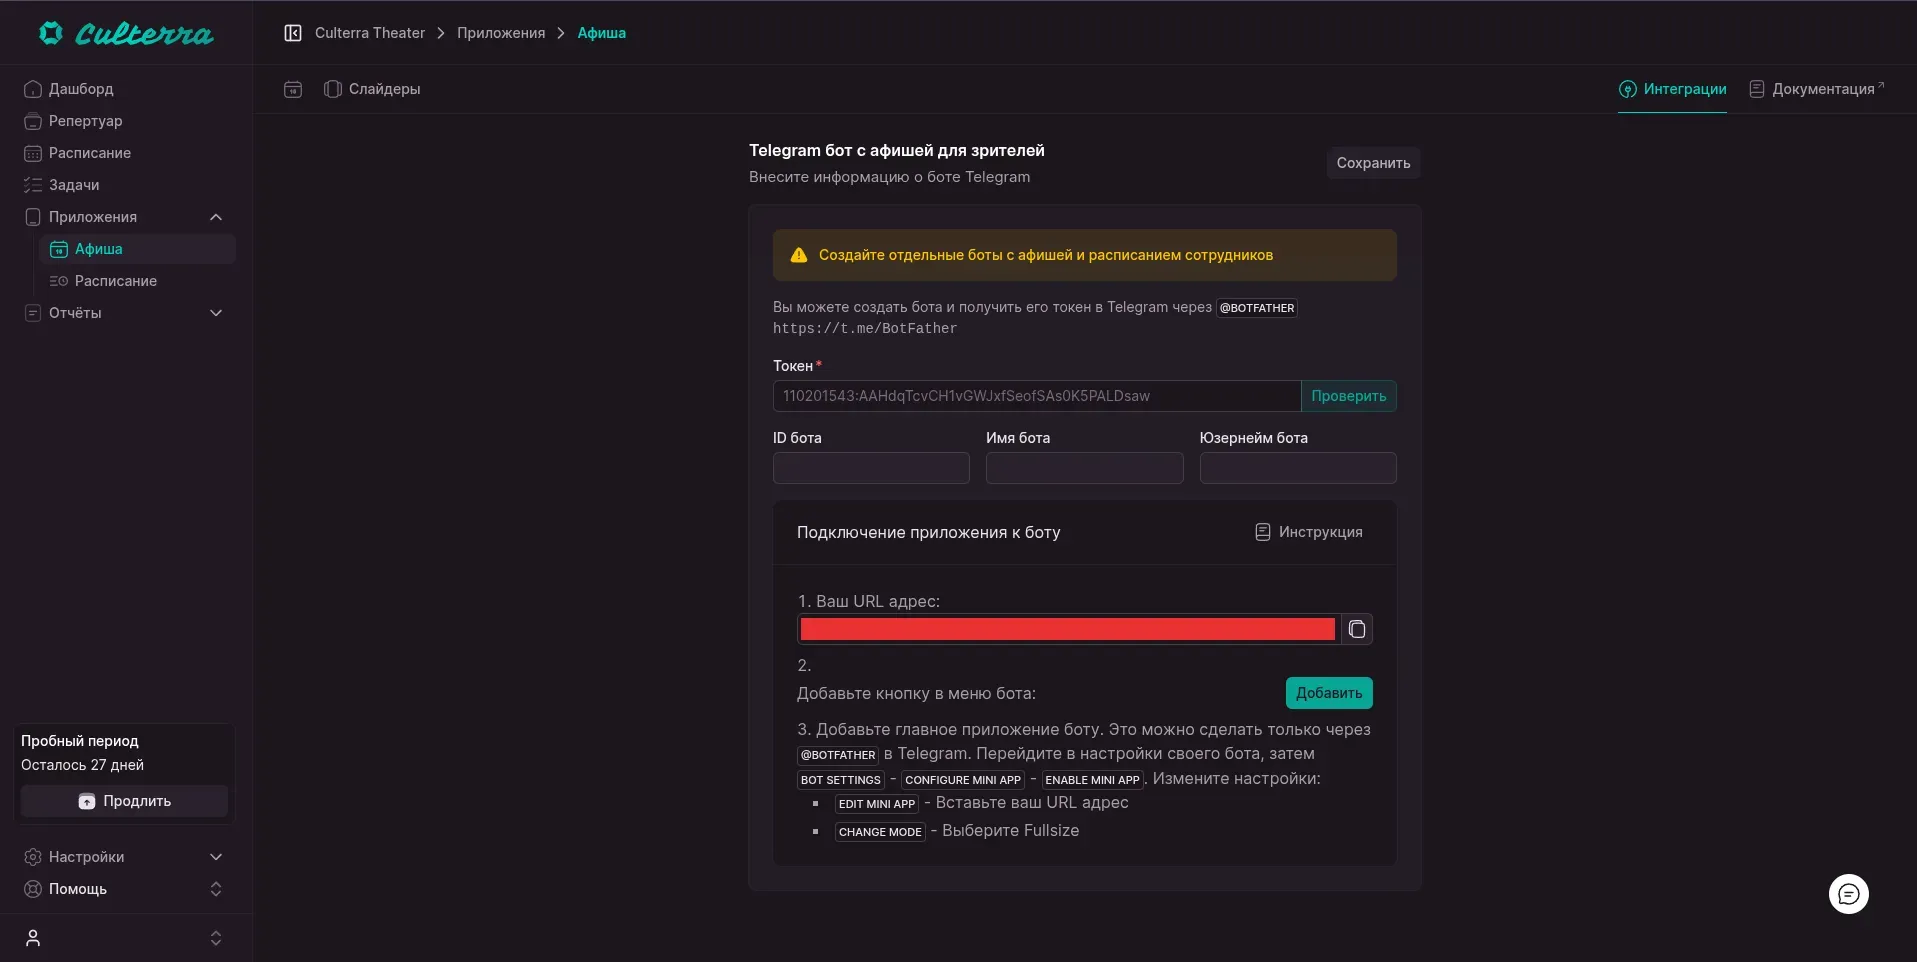
Task: Open the Инструкция link
Action: [1309, 532]
